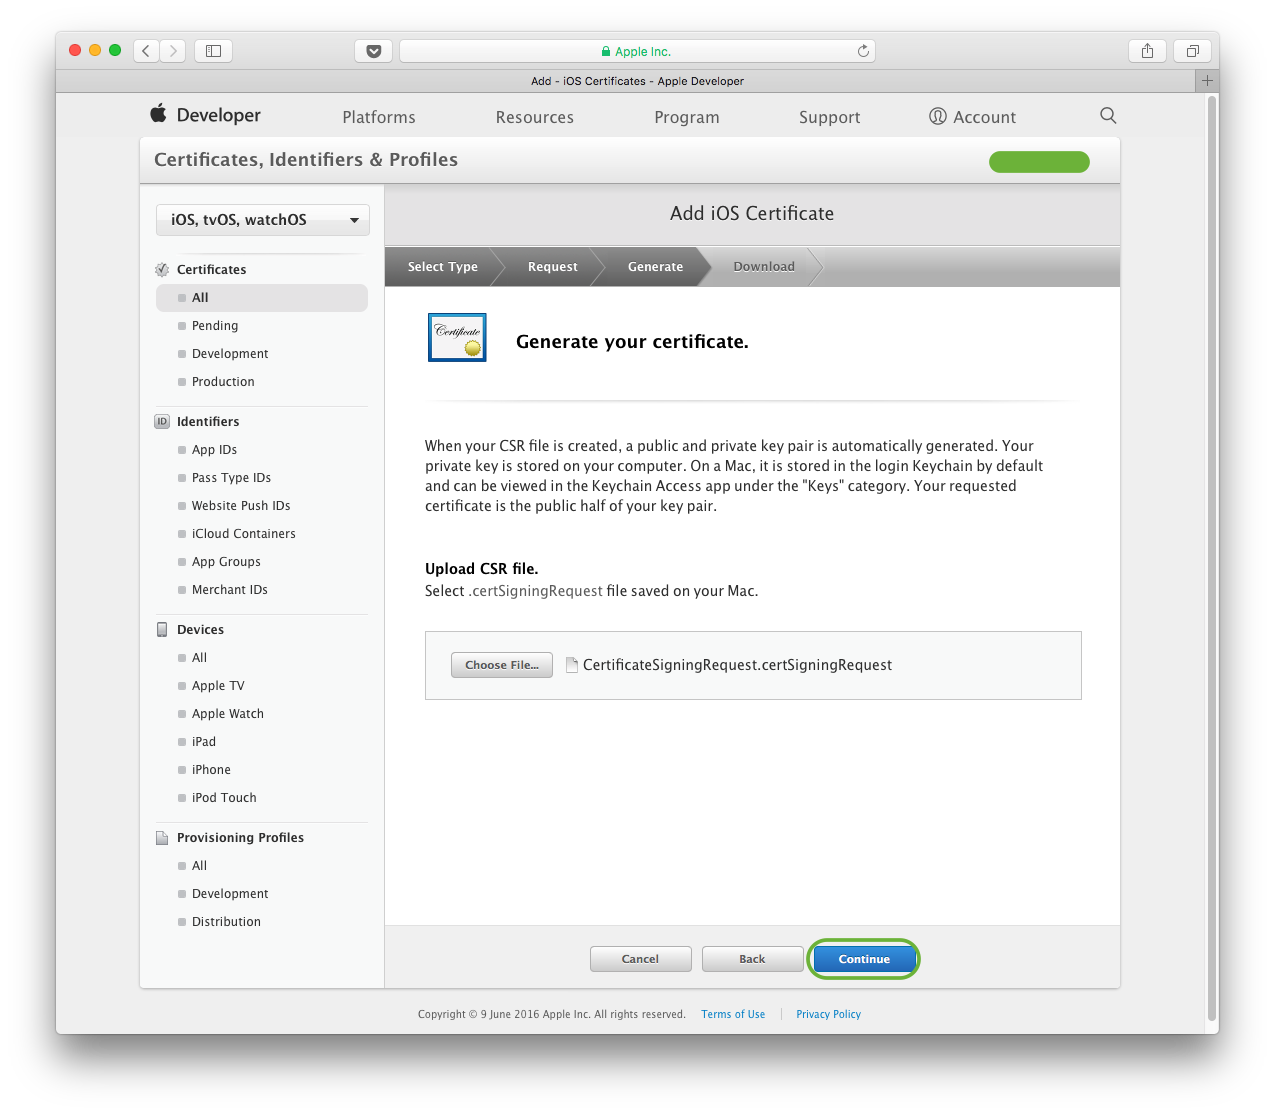Click the certificate image thumbnail
1275x1114 pixels.
[457, 337]
